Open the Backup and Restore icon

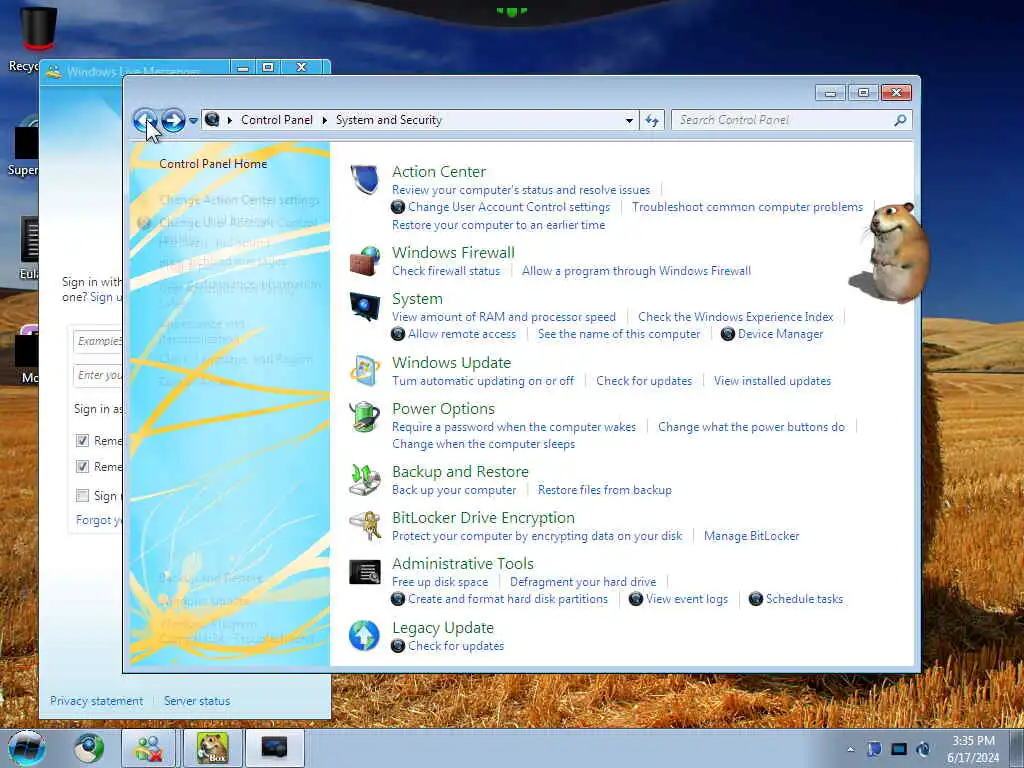(x=364, y=480)
